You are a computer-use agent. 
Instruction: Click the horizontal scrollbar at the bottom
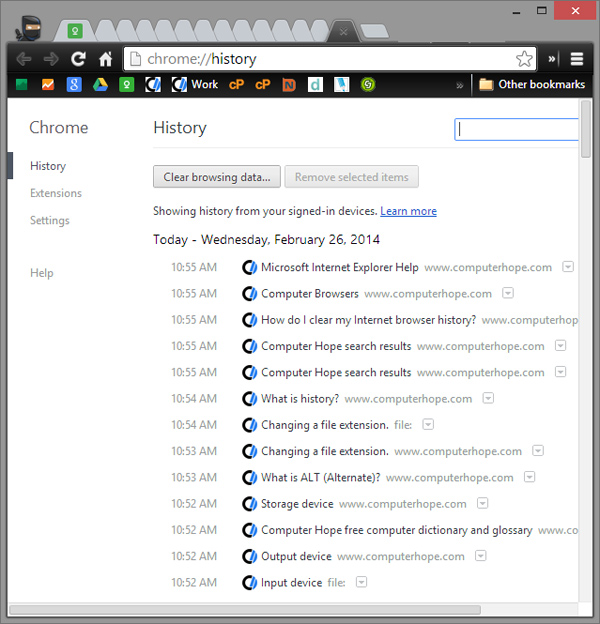coord(245,609)
